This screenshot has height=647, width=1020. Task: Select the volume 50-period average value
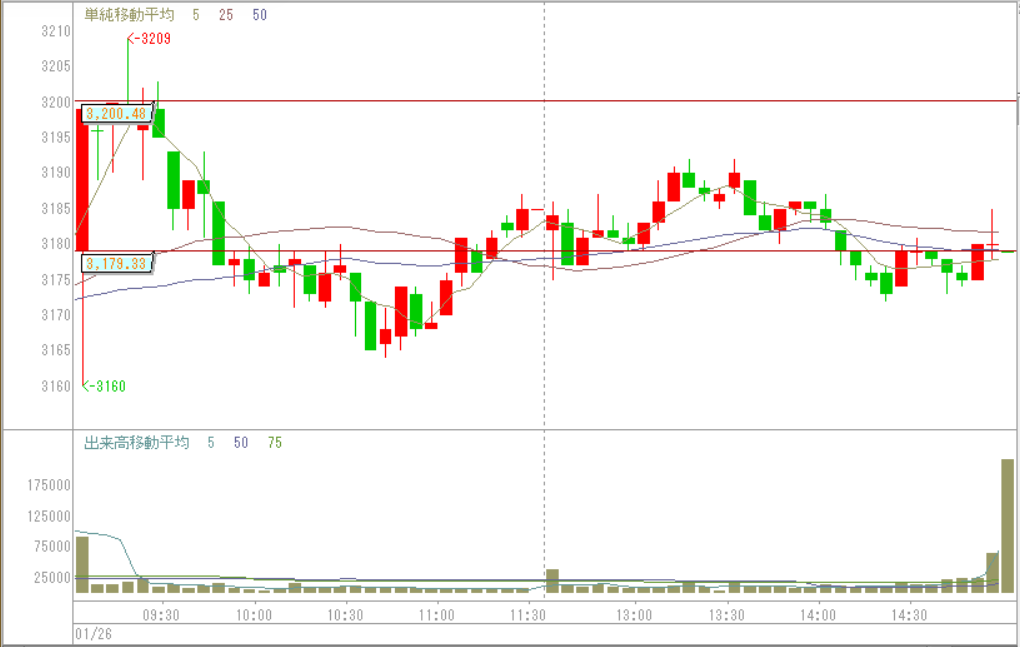(x=241, y=443)
